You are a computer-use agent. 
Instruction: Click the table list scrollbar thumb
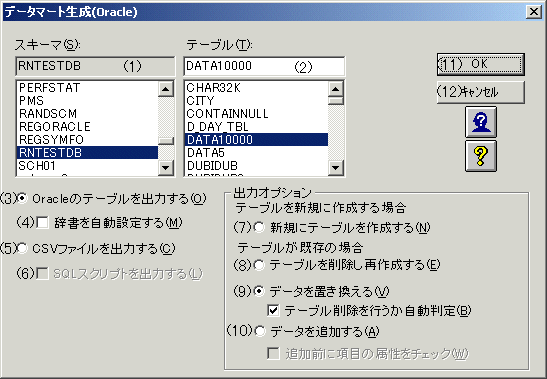[x=336, y=101]
